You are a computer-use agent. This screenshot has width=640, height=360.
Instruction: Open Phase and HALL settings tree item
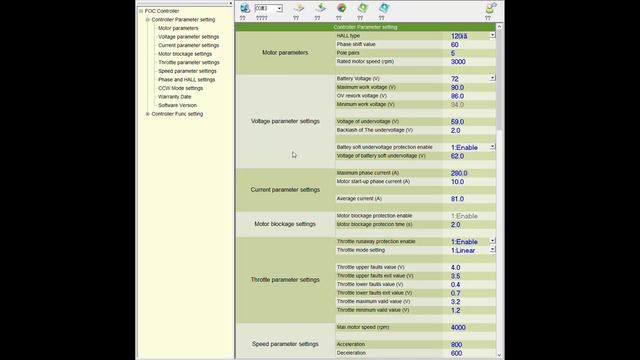(x=187, y=80)
